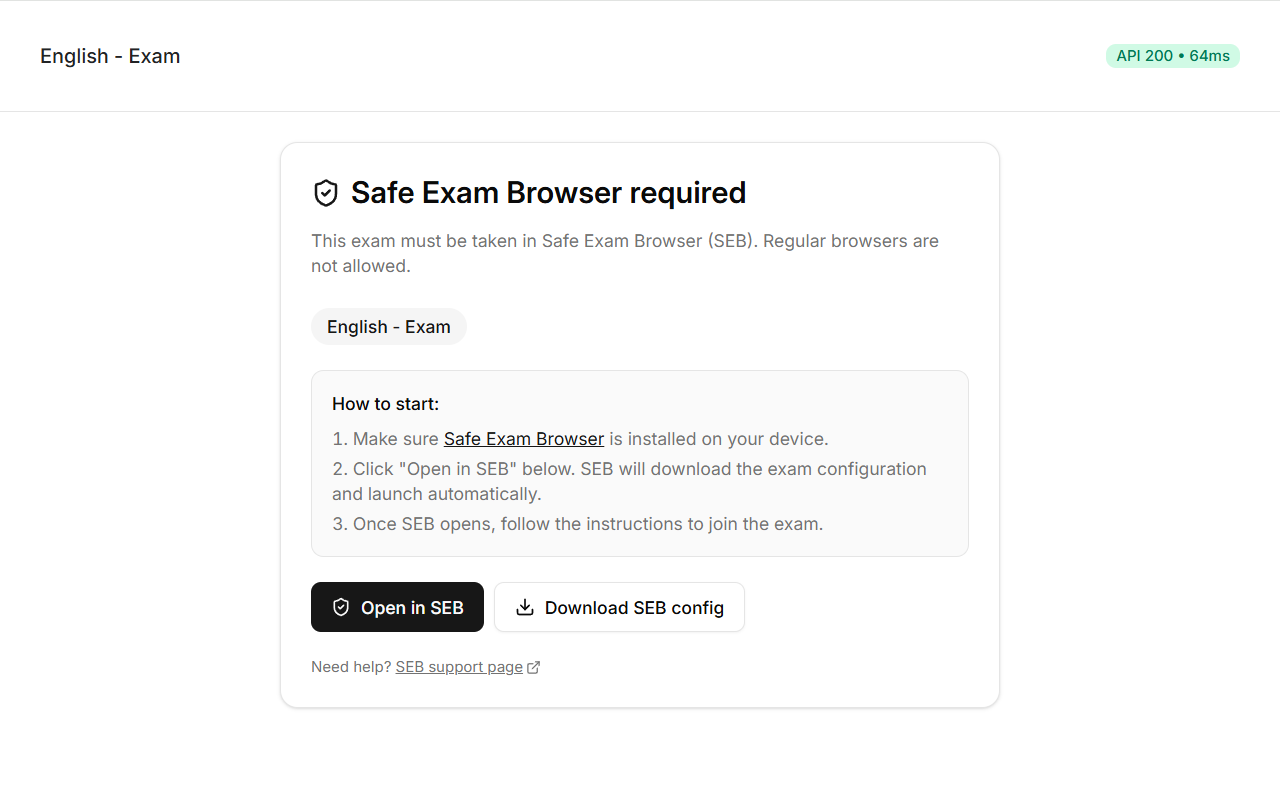This screenshot has height=800, width=1280.
Task: Download the SEB configuration file
Action: (619, 607)
